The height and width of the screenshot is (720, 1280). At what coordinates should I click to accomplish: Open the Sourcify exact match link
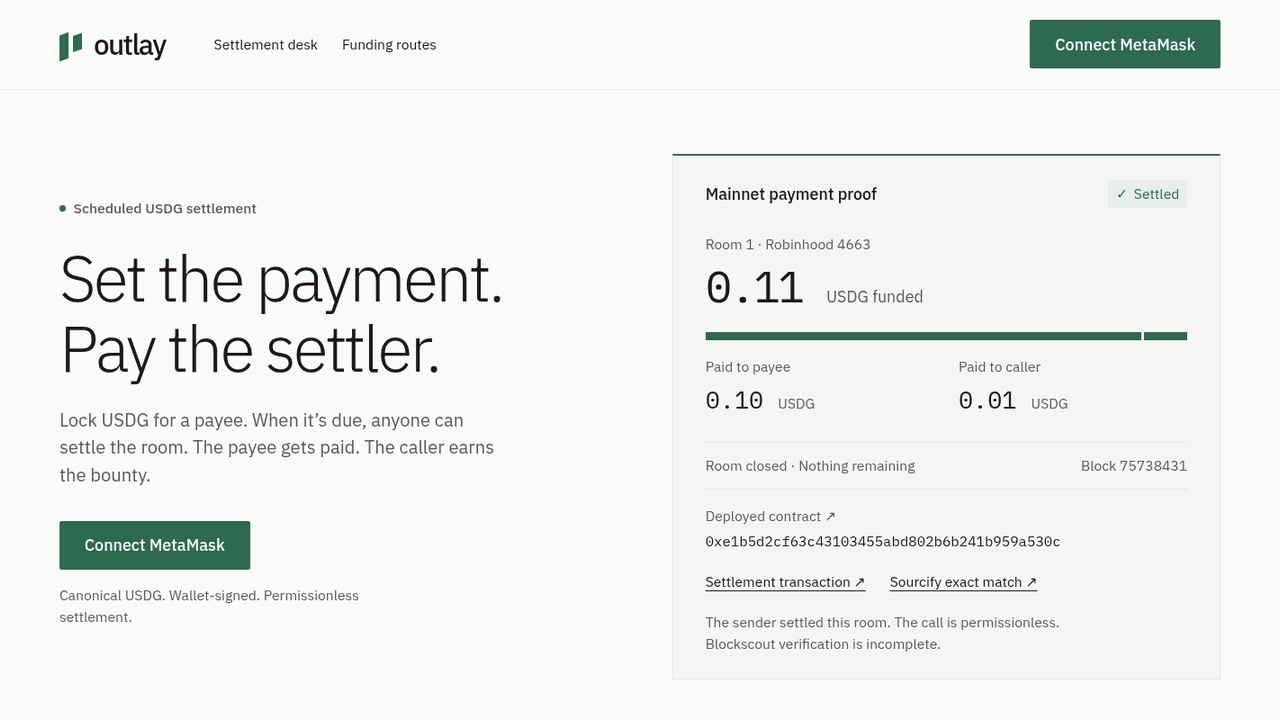[963, 582]
